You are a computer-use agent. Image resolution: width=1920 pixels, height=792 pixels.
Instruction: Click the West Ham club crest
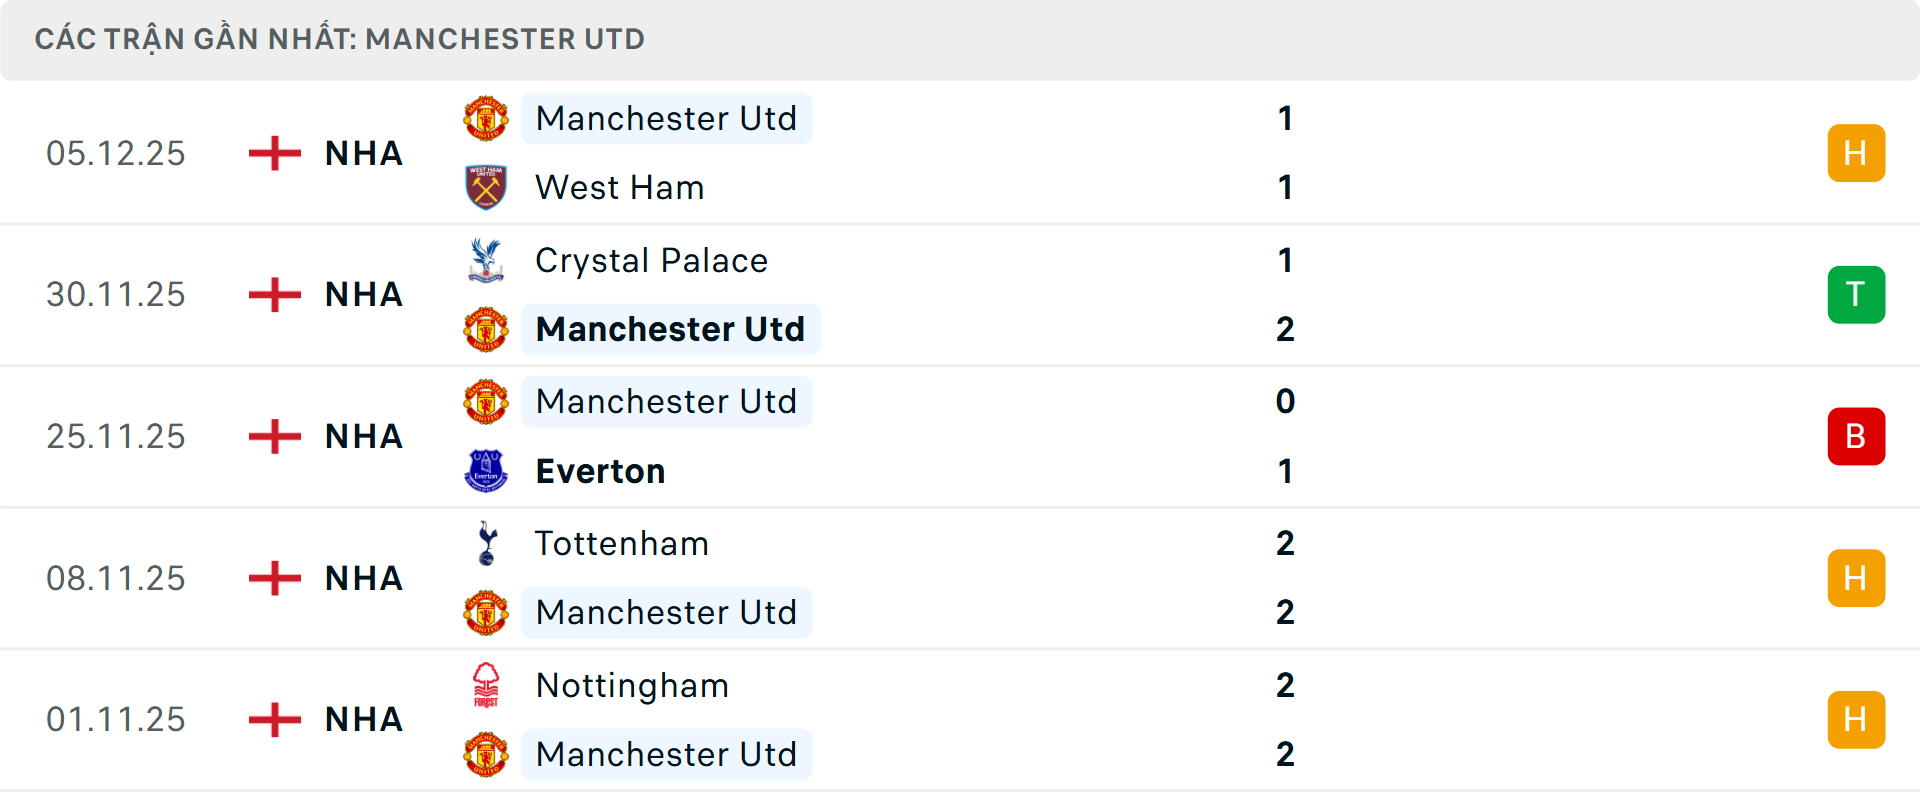point(486,187)
